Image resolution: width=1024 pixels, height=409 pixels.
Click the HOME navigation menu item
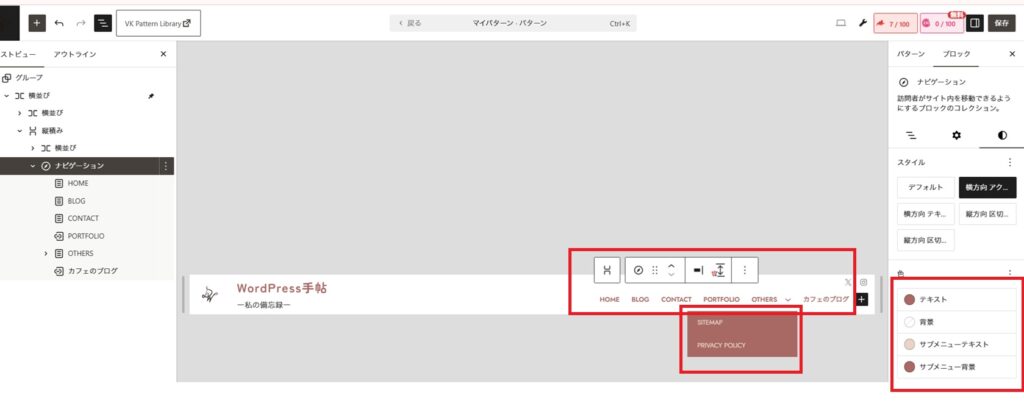(609, 299)
